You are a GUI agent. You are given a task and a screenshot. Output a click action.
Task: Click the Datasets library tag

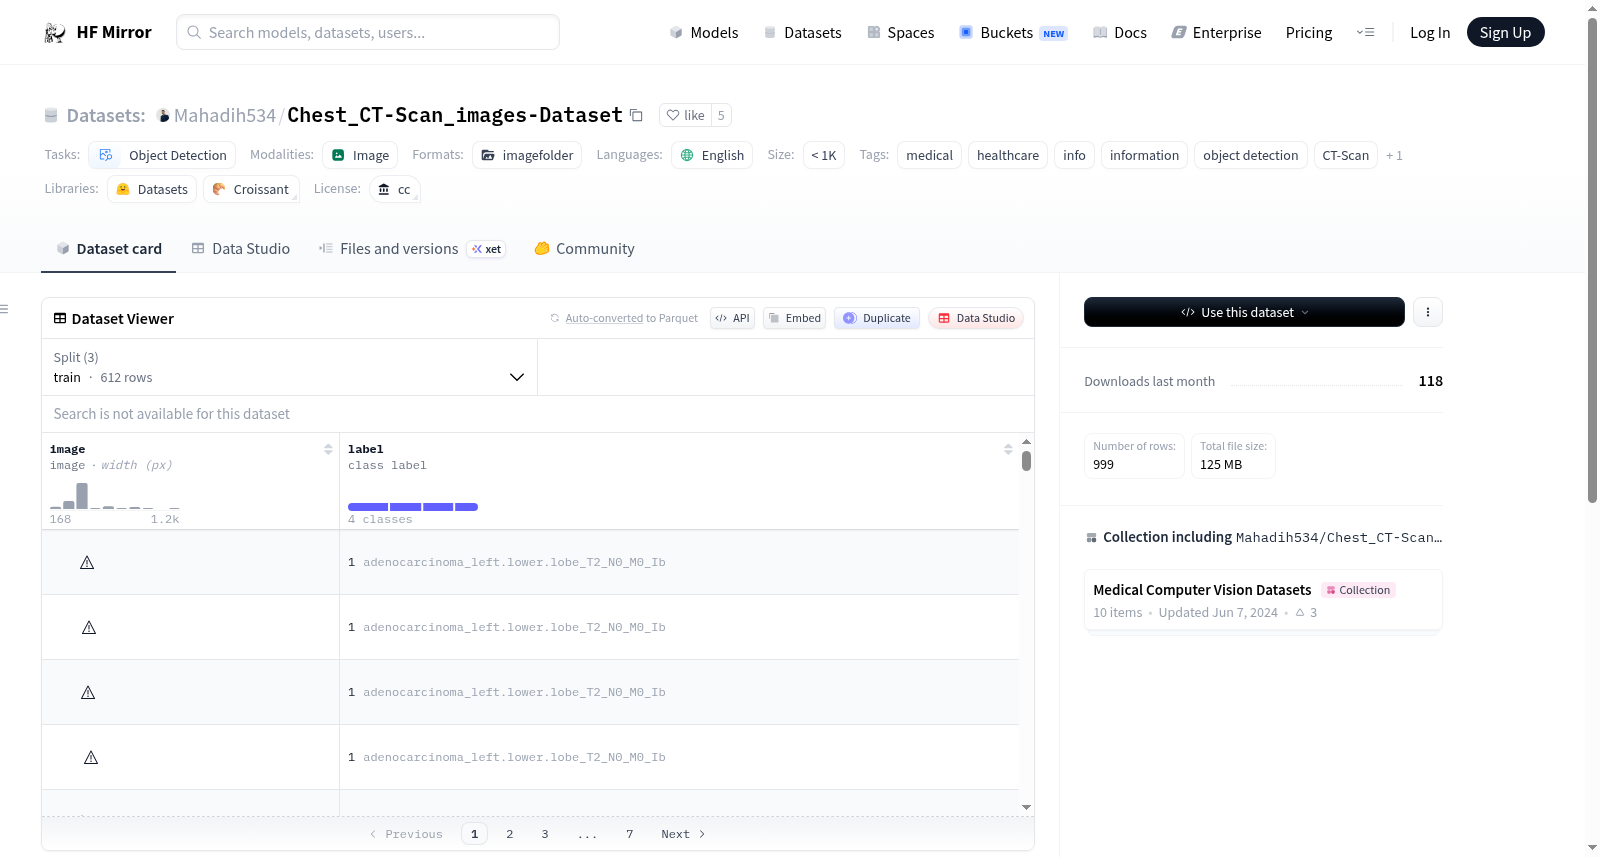[152, 189]
